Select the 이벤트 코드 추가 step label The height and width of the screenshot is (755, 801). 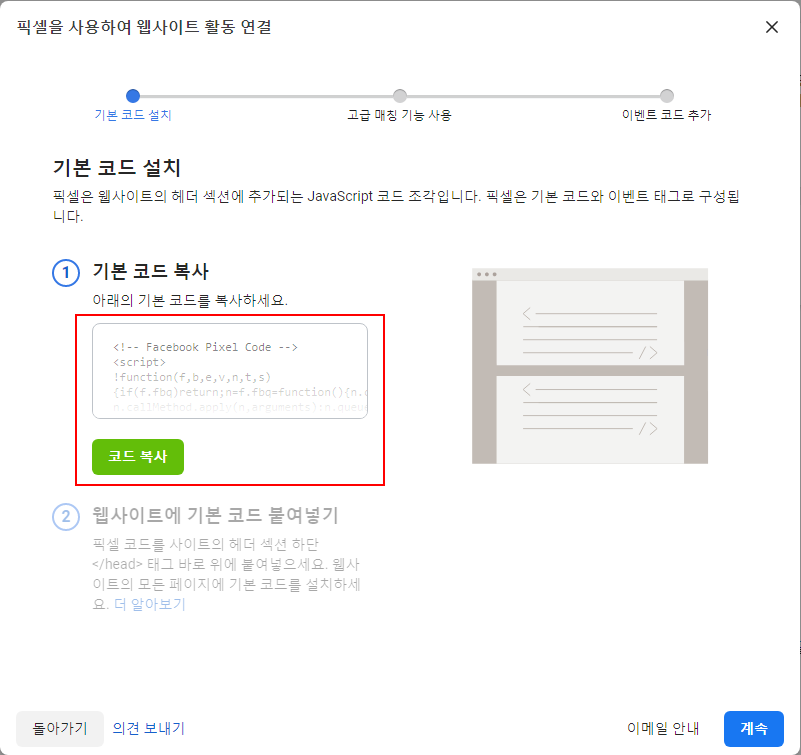click(x=666, y=115)
